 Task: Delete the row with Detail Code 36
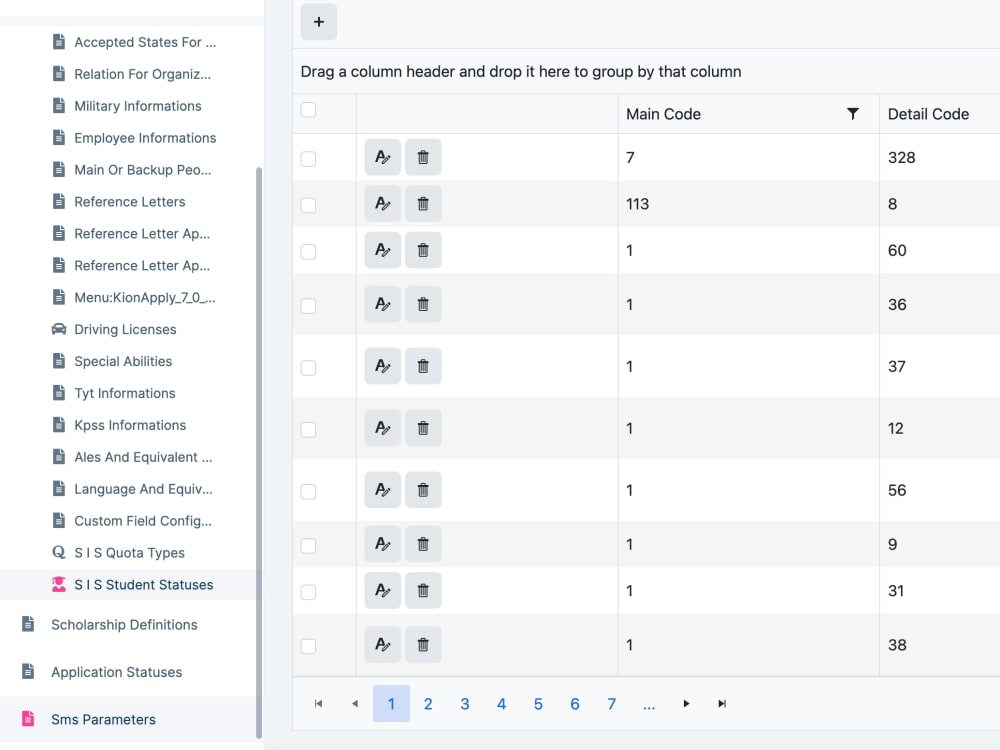click(423, 305)
